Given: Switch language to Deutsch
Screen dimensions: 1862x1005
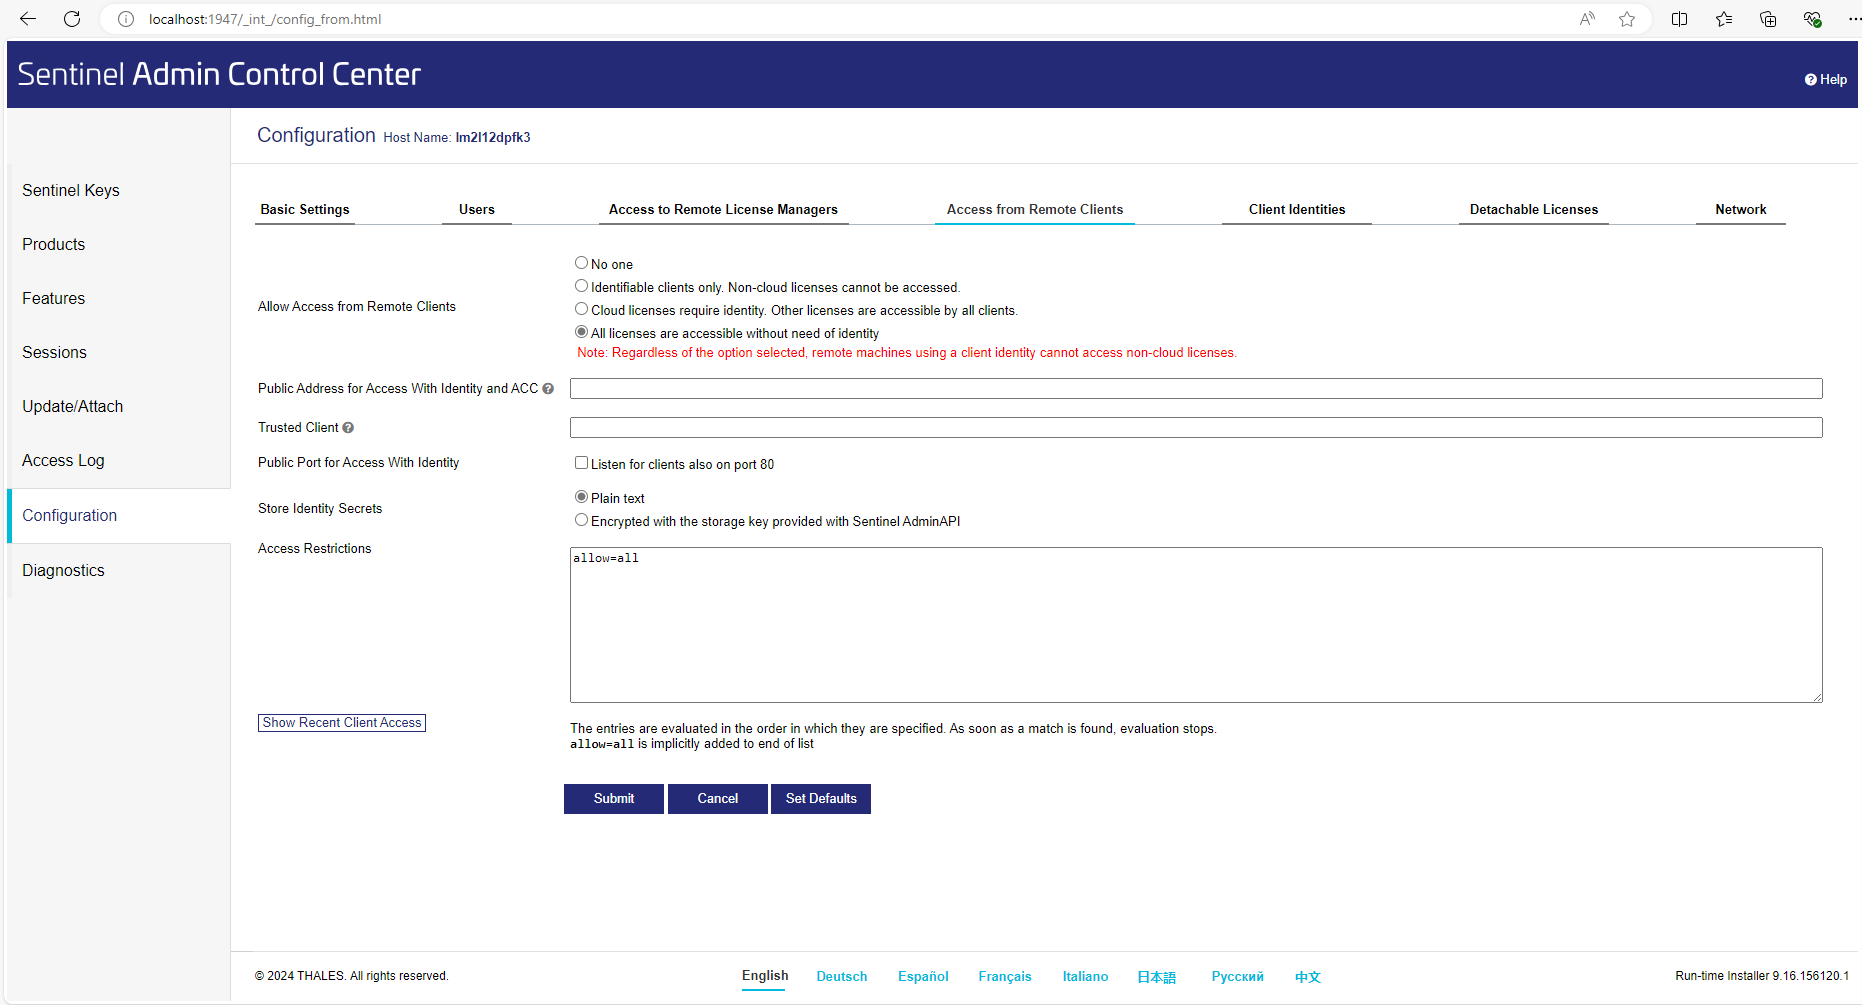Looking at the screenshot, I should click(842, 977).
